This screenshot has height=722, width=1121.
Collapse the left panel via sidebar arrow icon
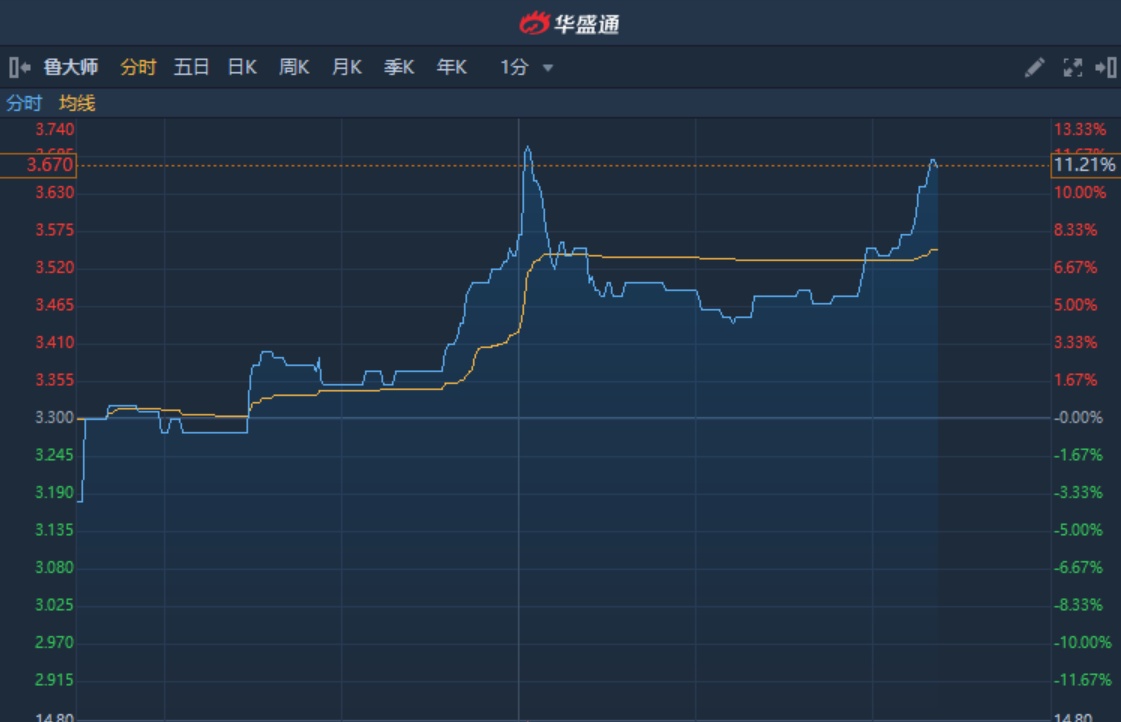19,67
